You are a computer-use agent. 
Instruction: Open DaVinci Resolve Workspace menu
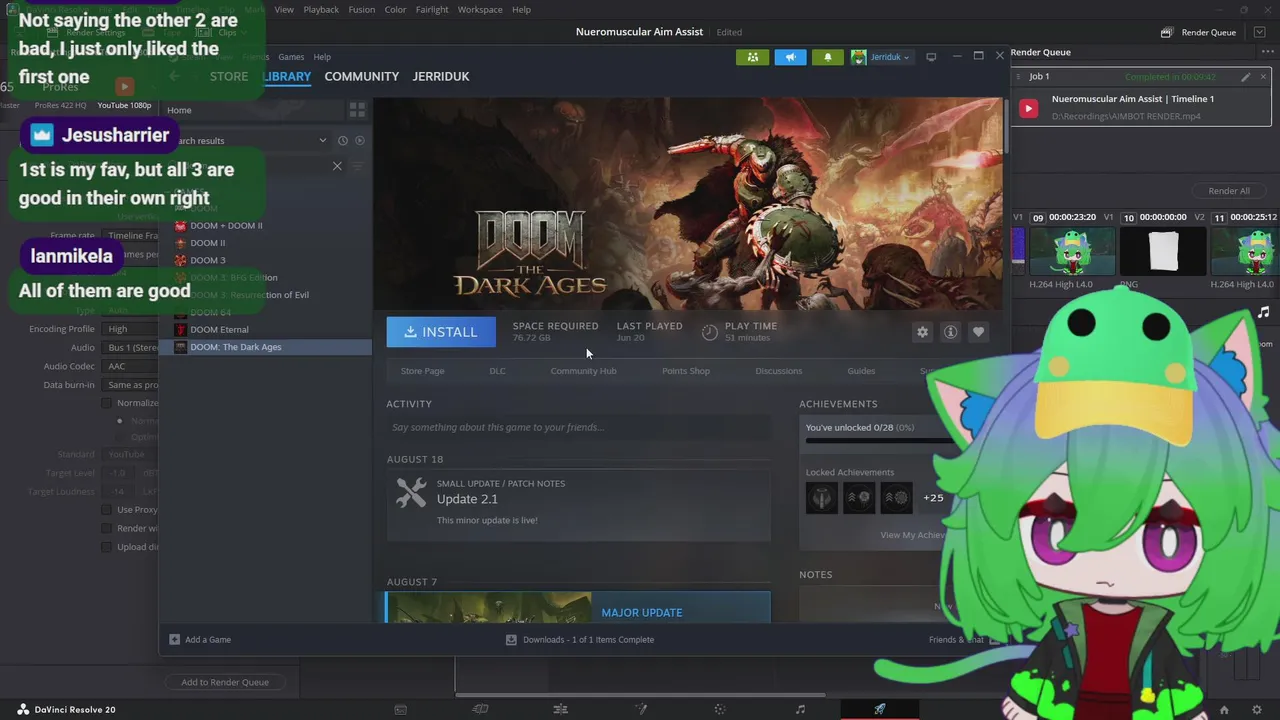pyautogui.click(x=480, y=10)
